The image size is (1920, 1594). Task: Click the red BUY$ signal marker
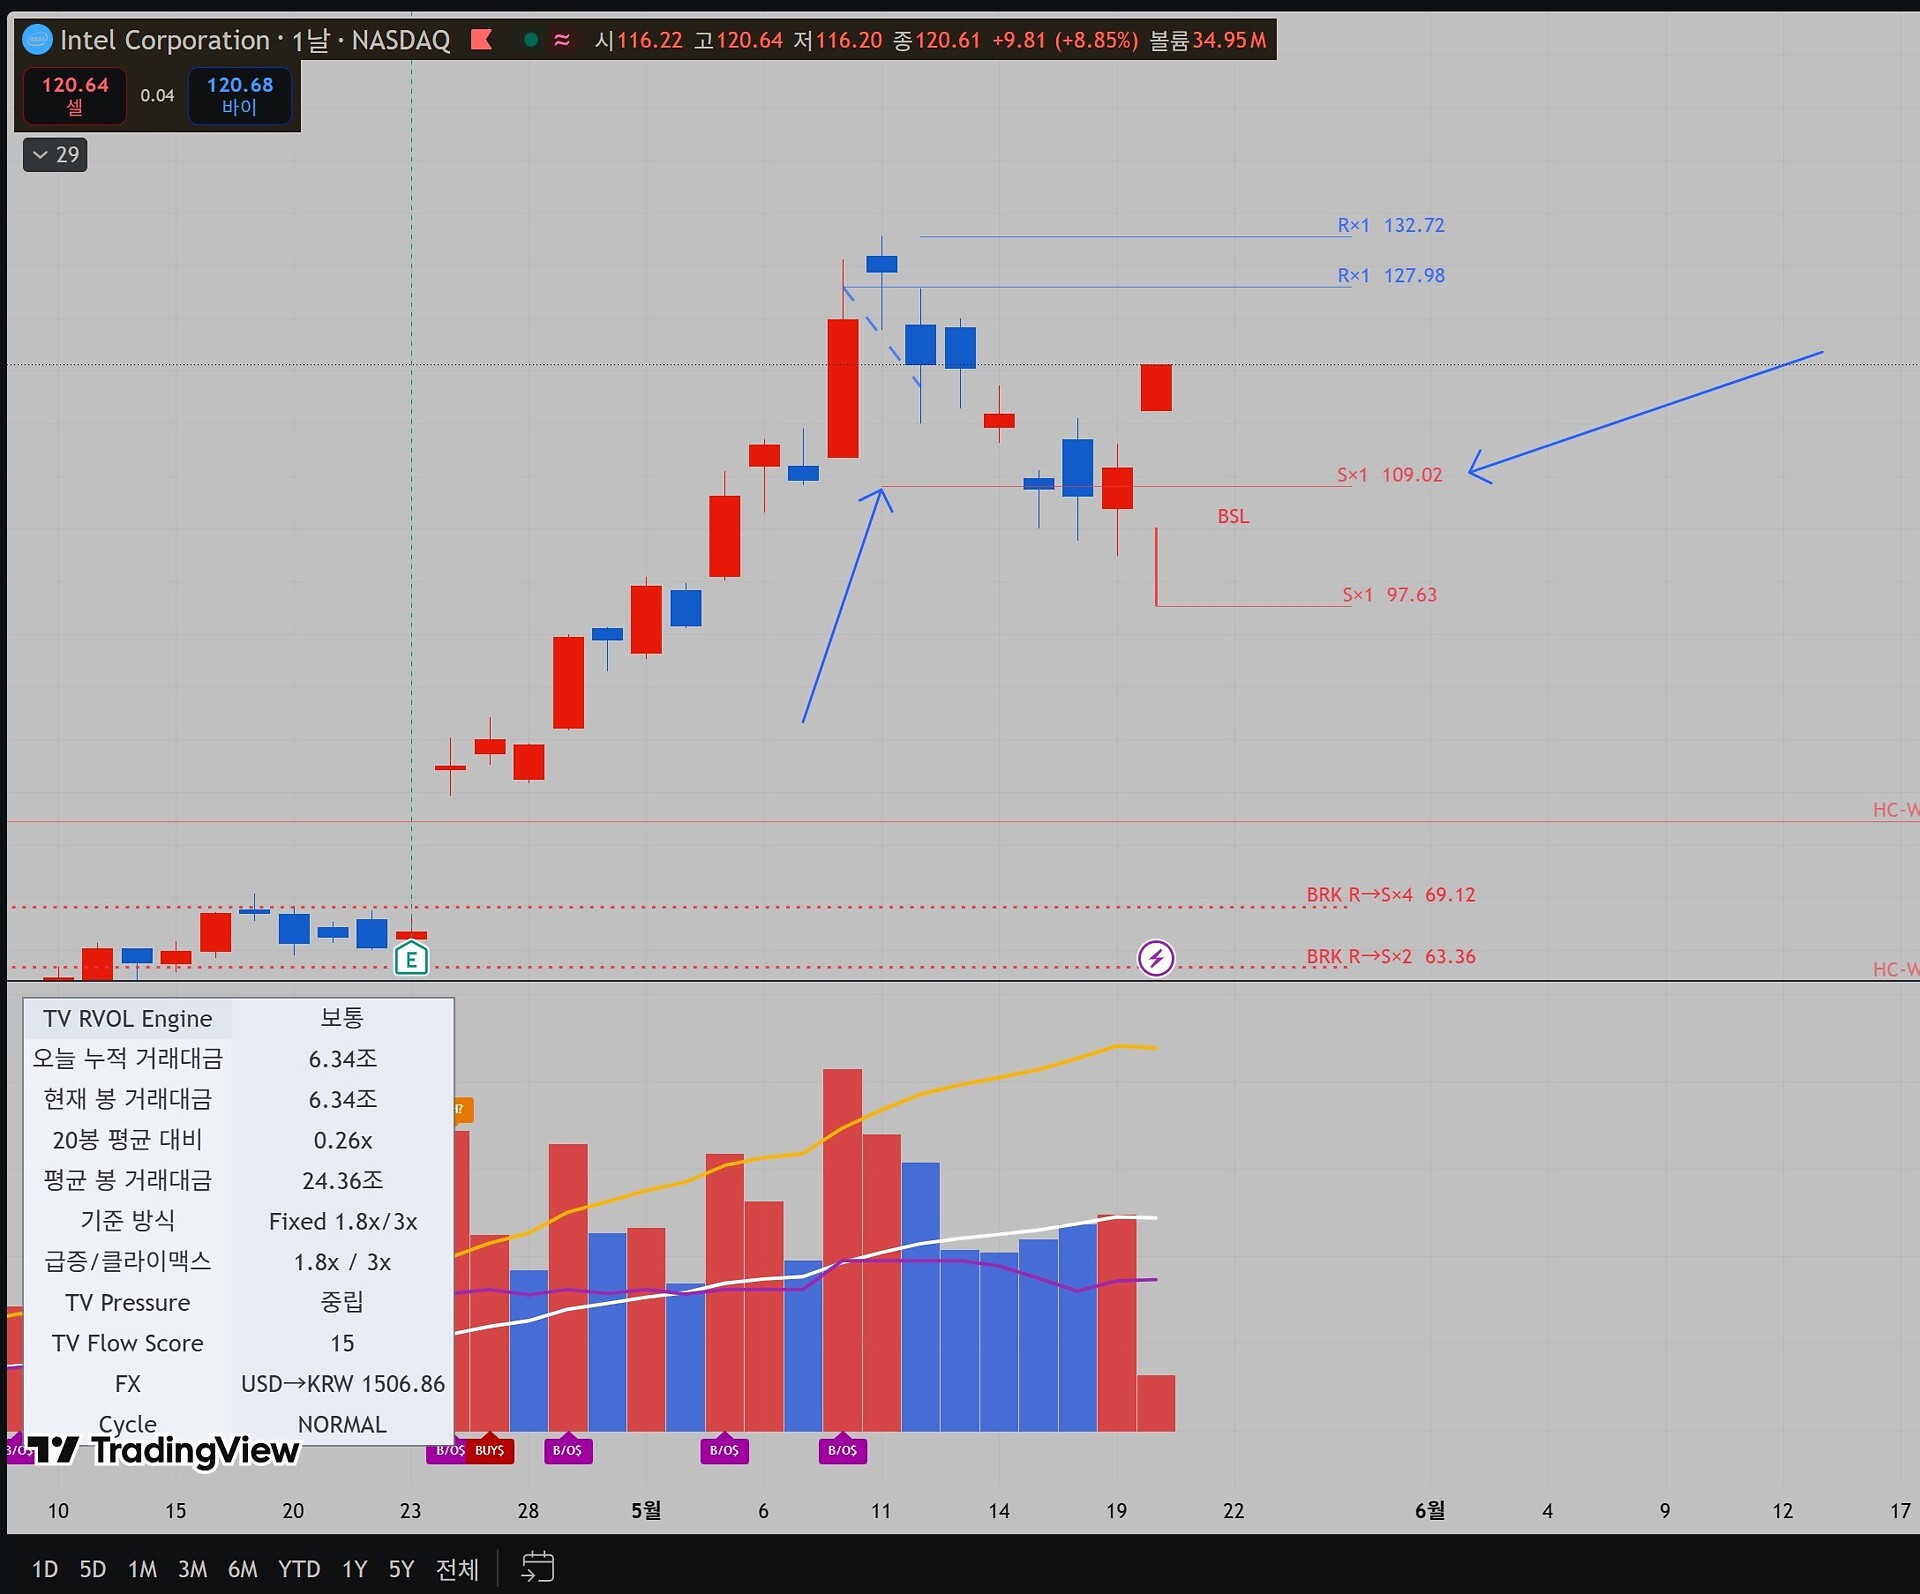(490, 1449)
